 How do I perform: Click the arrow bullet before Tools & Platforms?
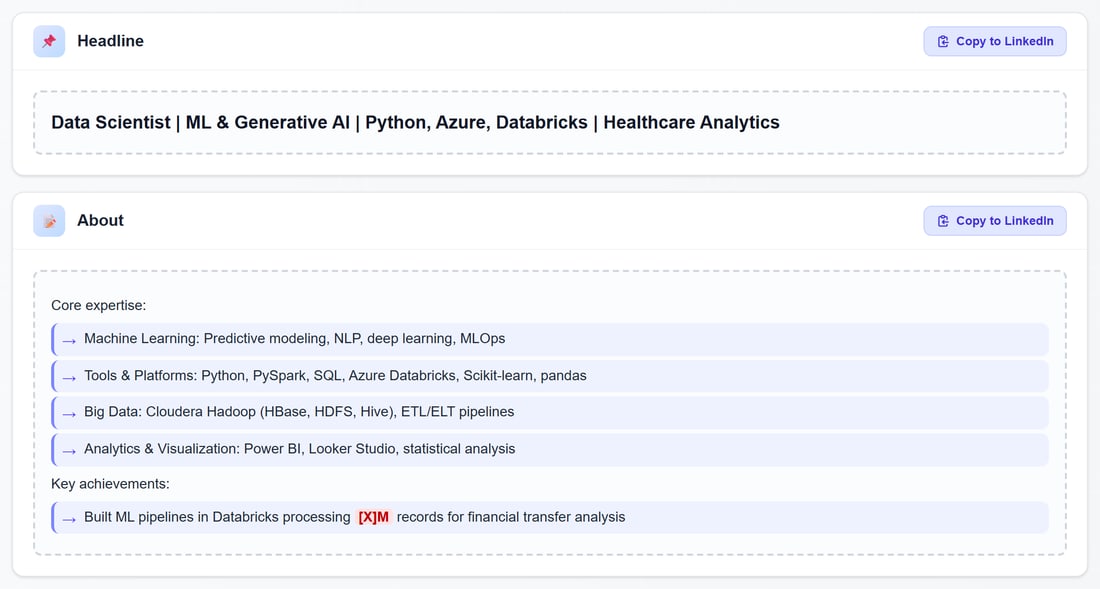(x=69, y=378)
